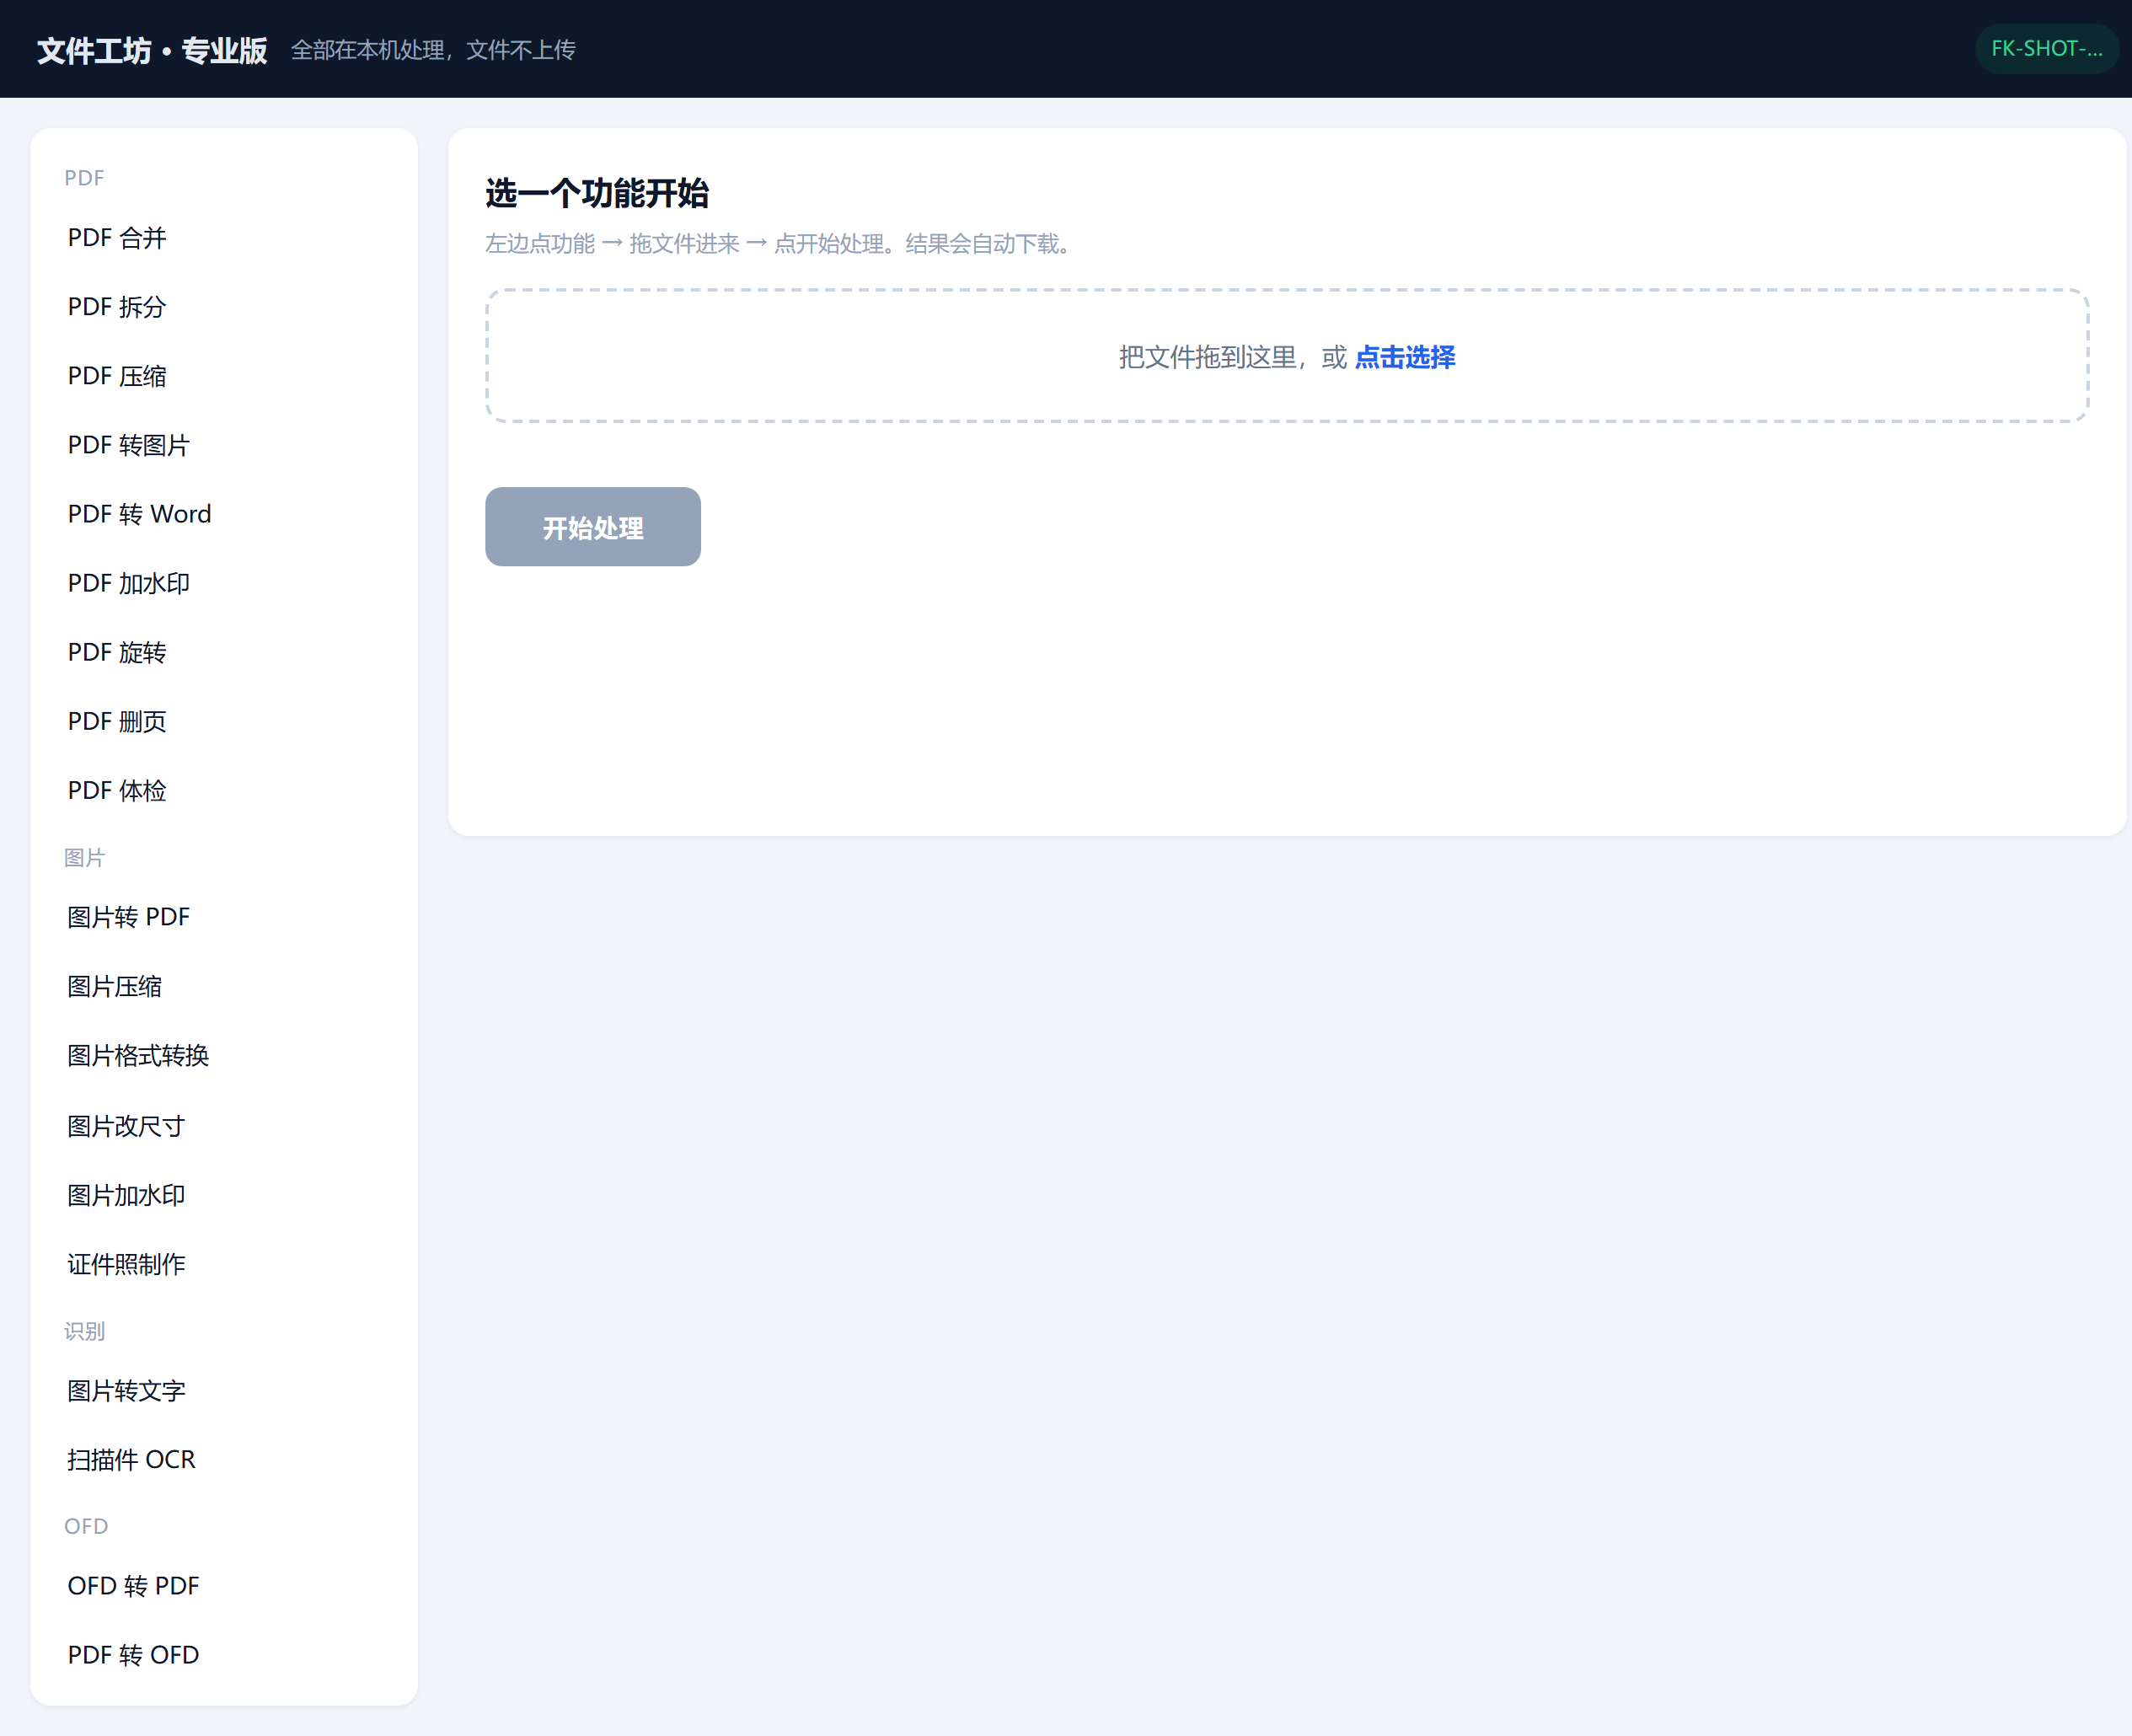Click the FK-SHOT license badge

coord(2046,49)
